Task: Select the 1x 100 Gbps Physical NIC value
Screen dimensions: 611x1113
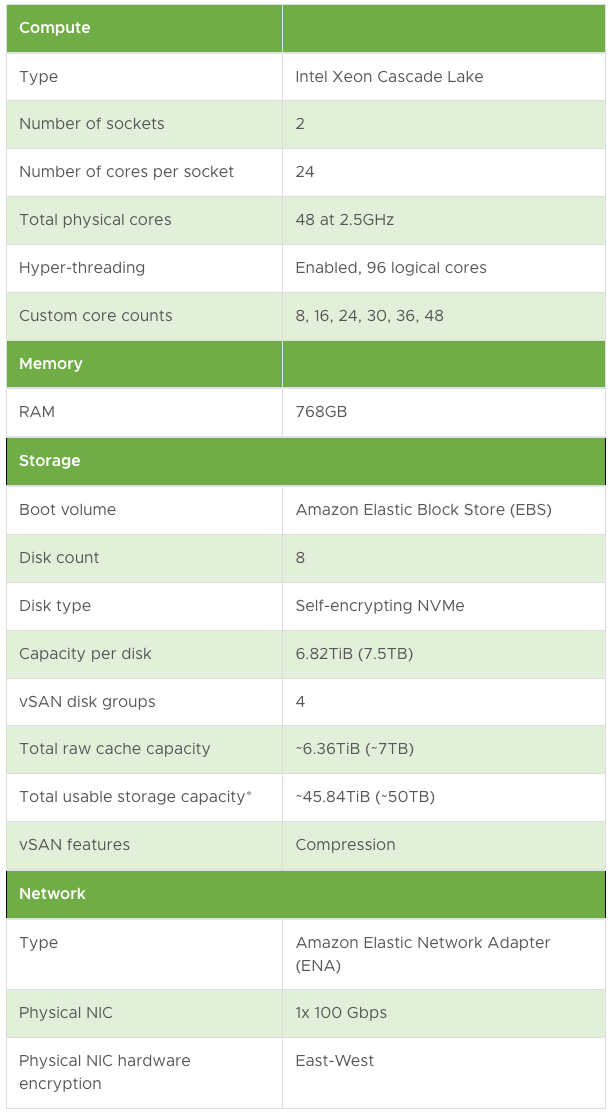Action: tap(341, 1013)
